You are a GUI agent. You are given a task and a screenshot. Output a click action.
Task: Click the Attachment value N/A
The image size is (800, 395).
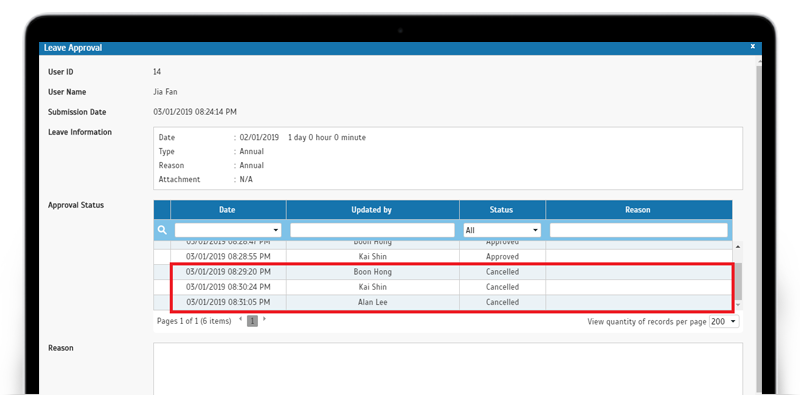(x=246, y=180)
